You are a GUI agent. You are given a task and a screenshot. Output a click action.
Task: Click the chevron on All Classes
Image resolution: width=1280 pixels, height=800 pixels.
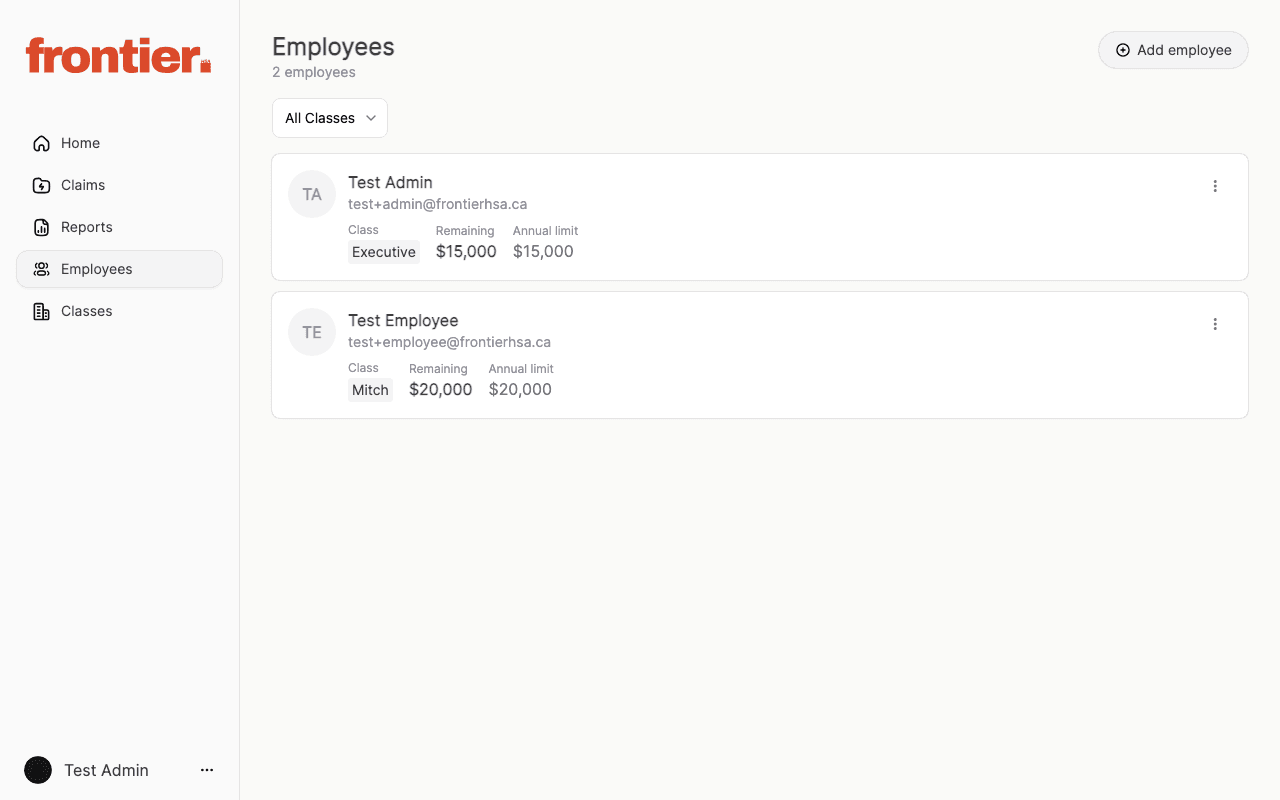coord(371,118)
